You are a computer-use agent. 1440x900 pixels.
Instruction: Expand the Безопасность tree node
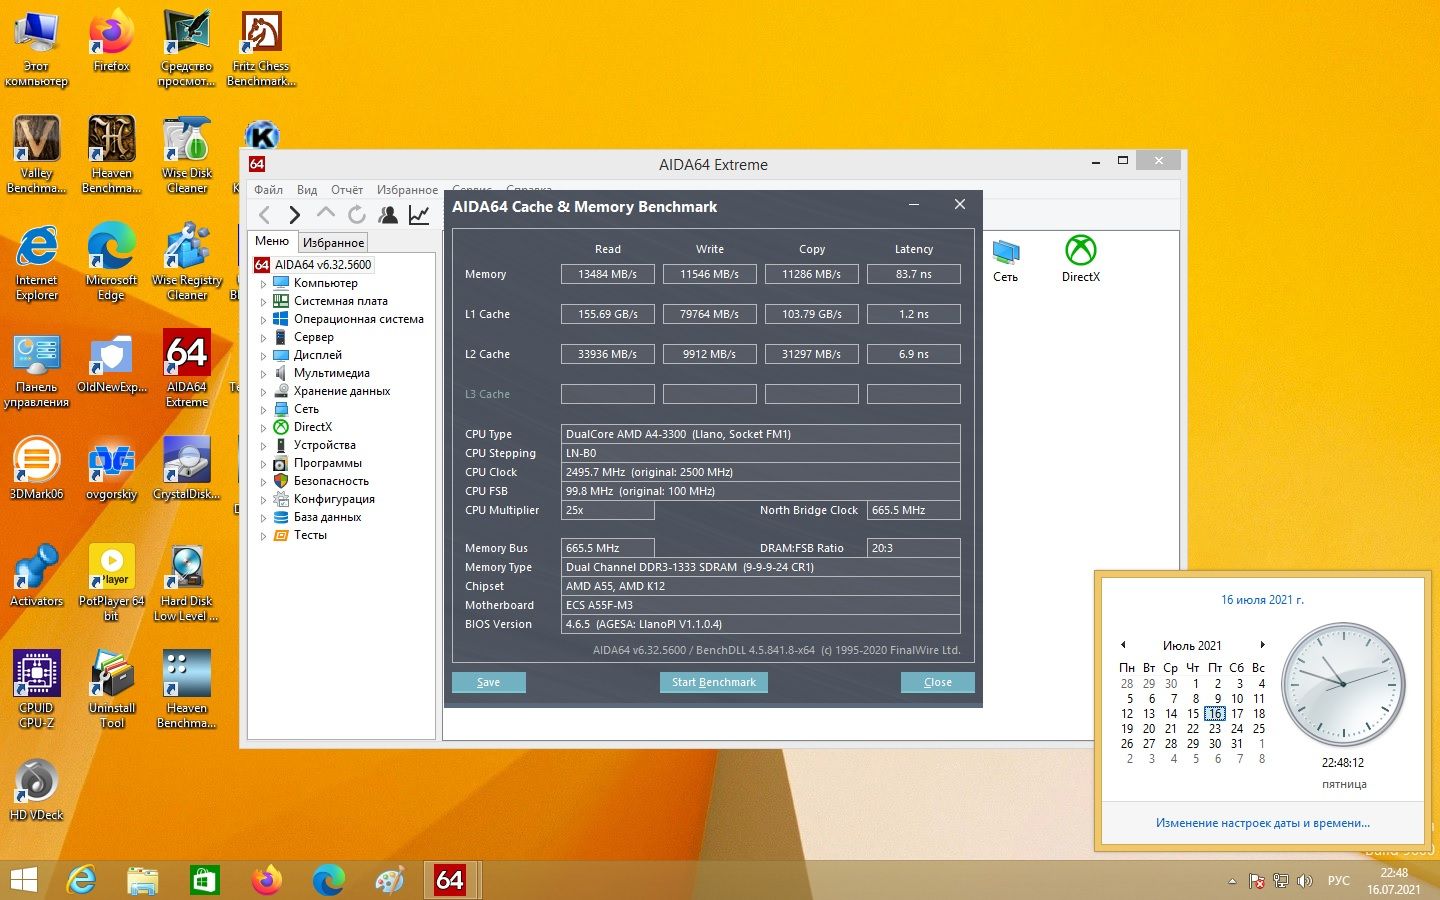tap(264, 481)
